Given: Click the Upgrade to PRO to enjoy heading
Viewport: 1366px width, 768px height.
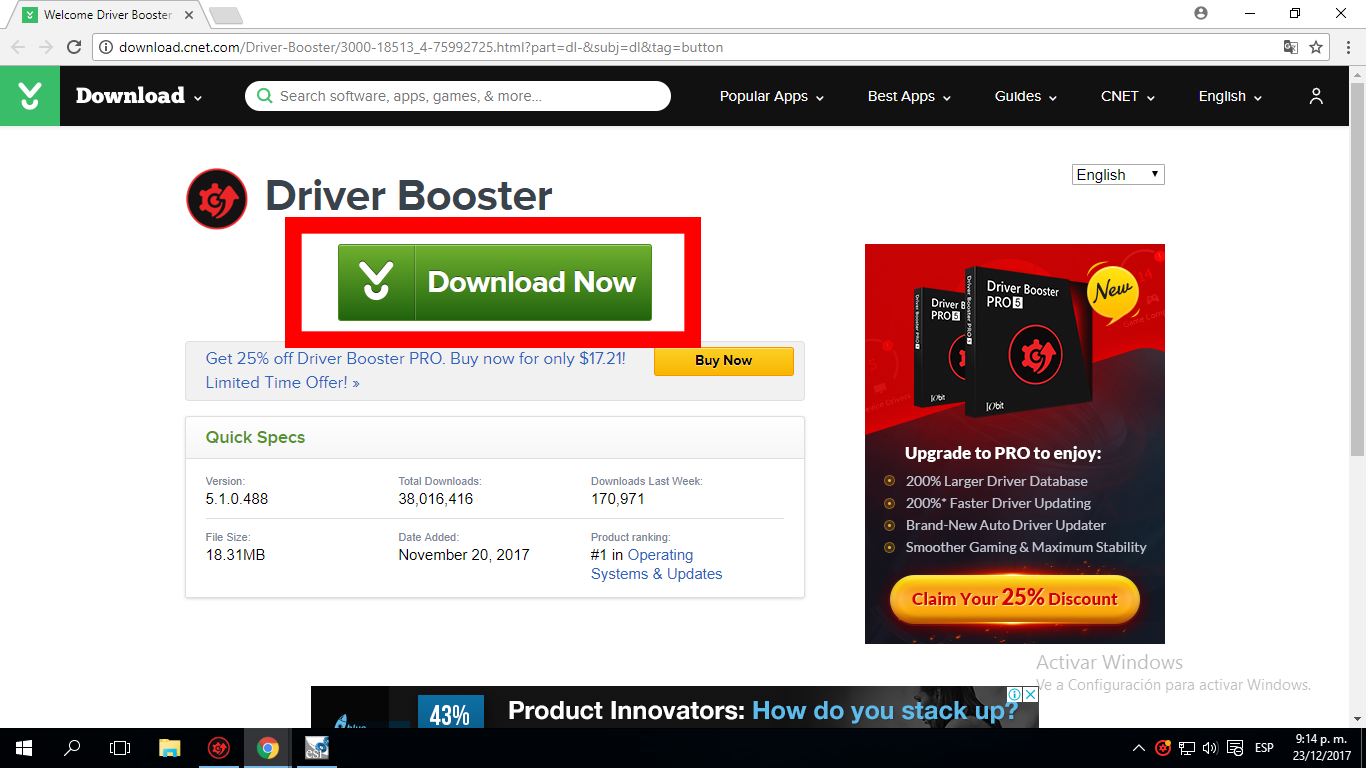Looking at the screenshot, I should coord(1003,453).
